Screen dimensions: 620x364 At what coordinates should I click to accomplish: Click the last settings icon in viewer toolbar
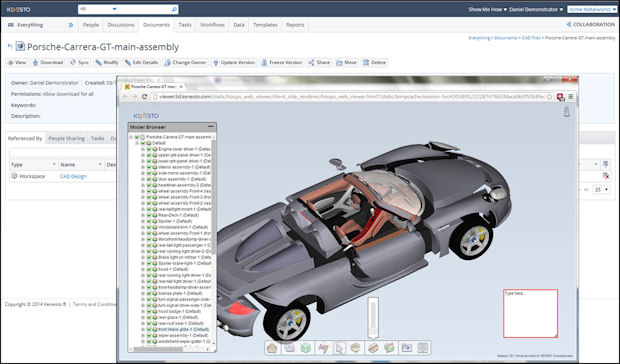423,348
